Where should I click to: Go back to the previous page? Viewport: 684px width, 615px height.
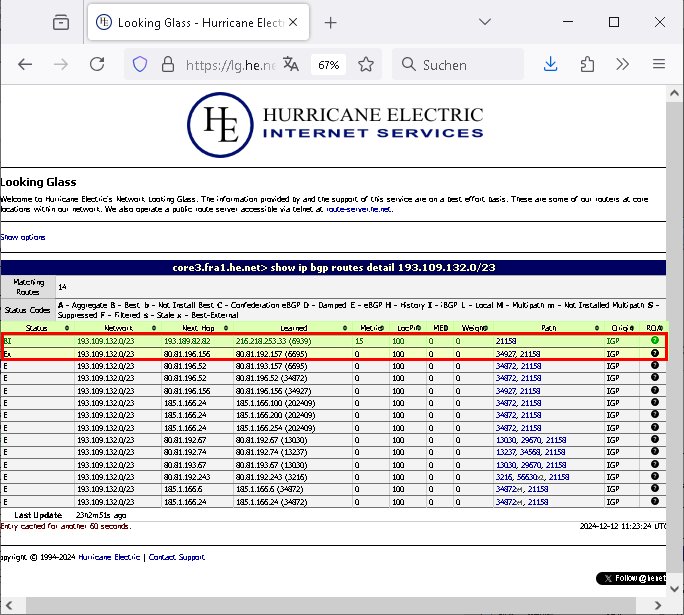tap(25, 64)
